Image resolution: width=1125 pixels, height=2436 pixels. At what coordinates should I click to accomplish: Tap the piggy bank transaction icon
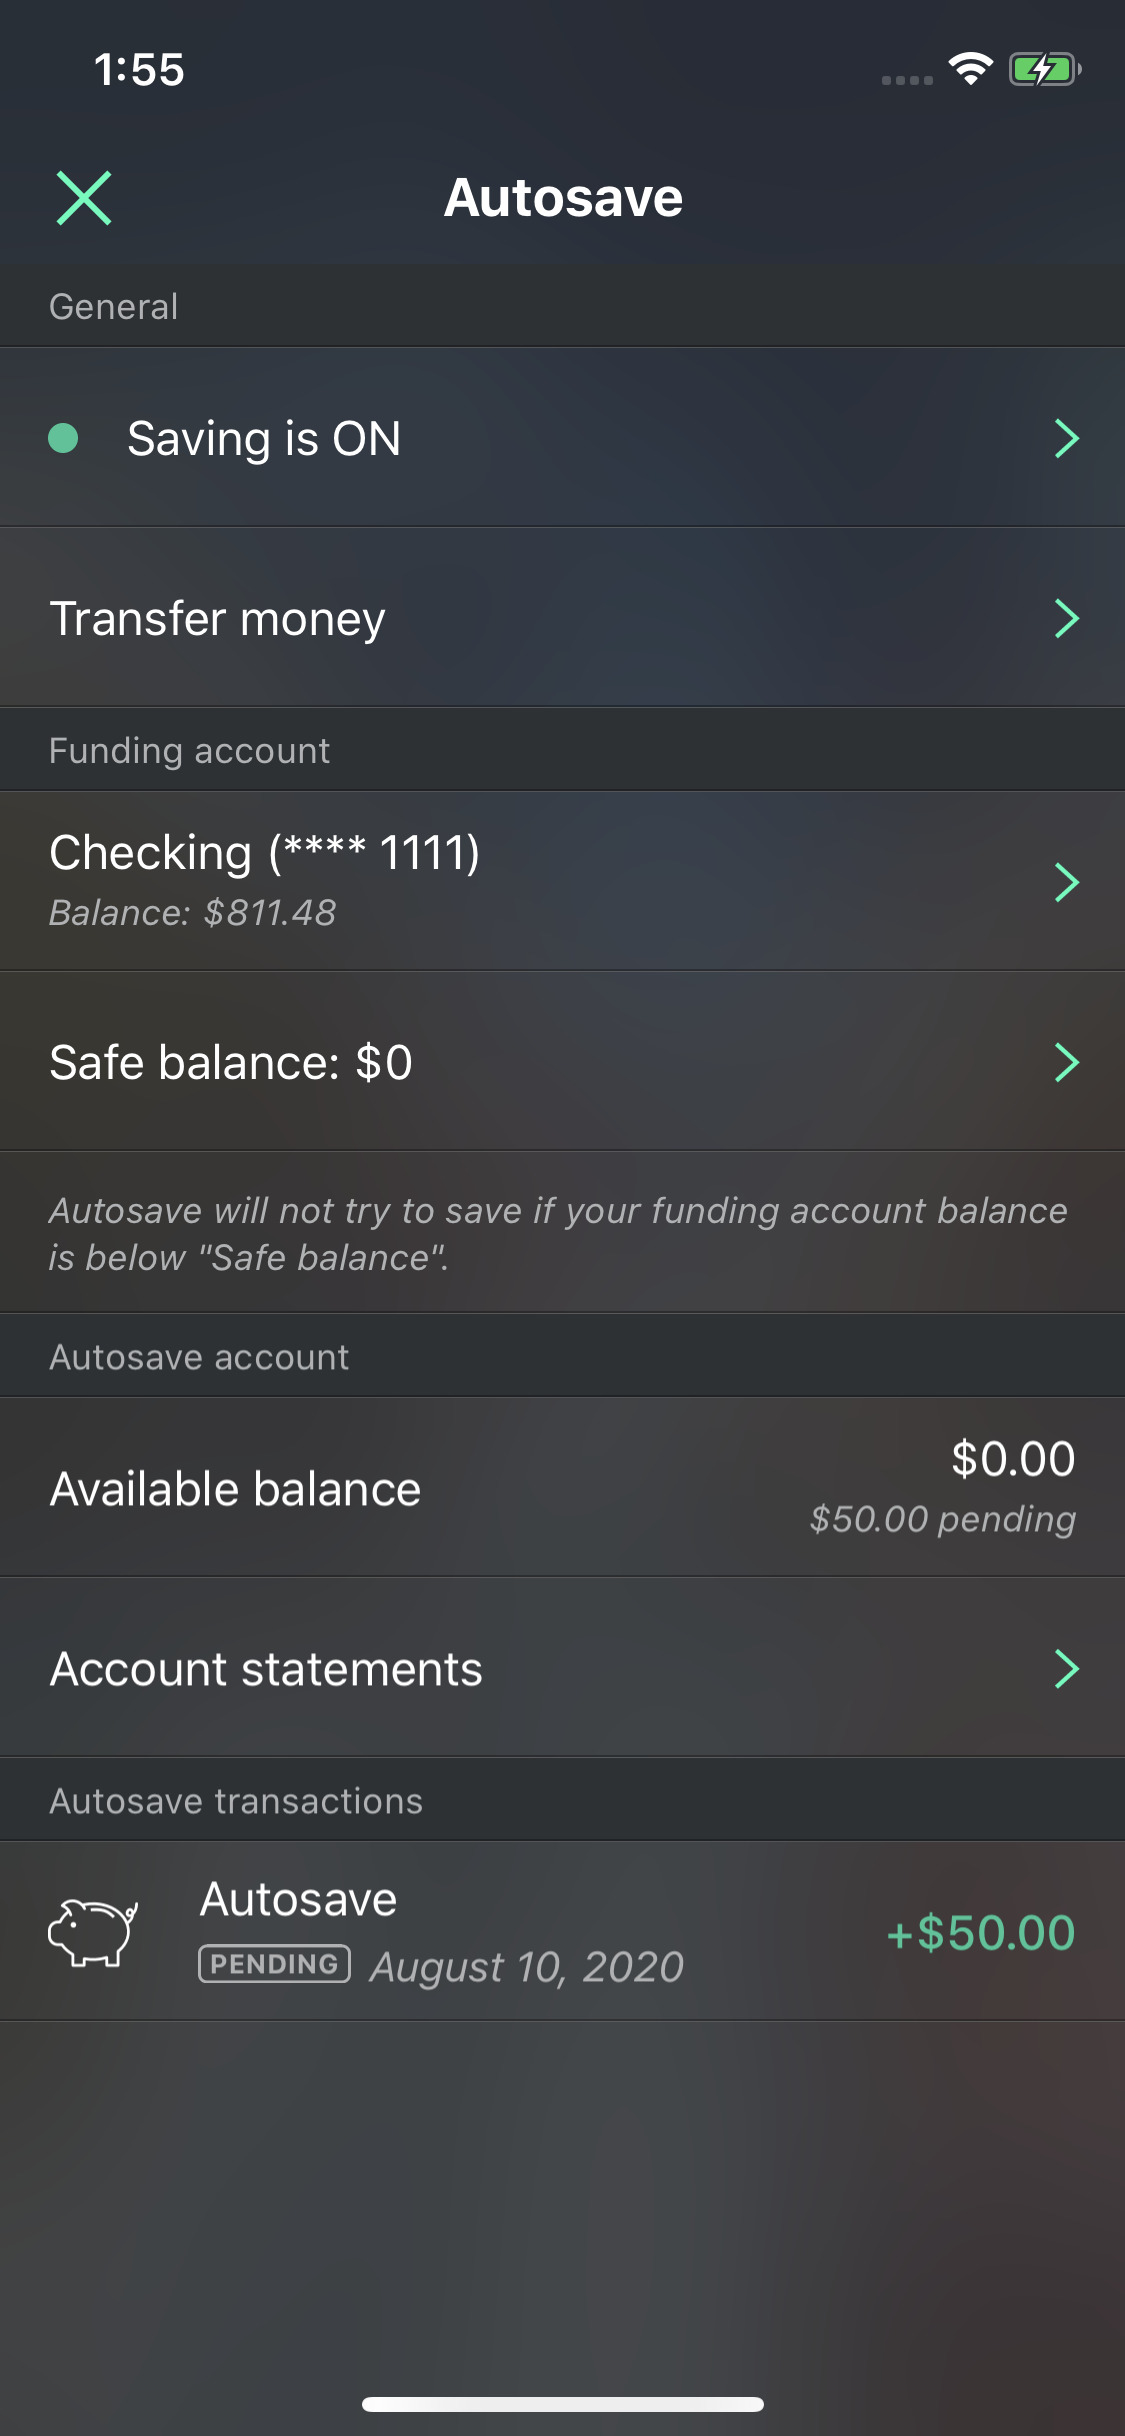click(93, 1932)
